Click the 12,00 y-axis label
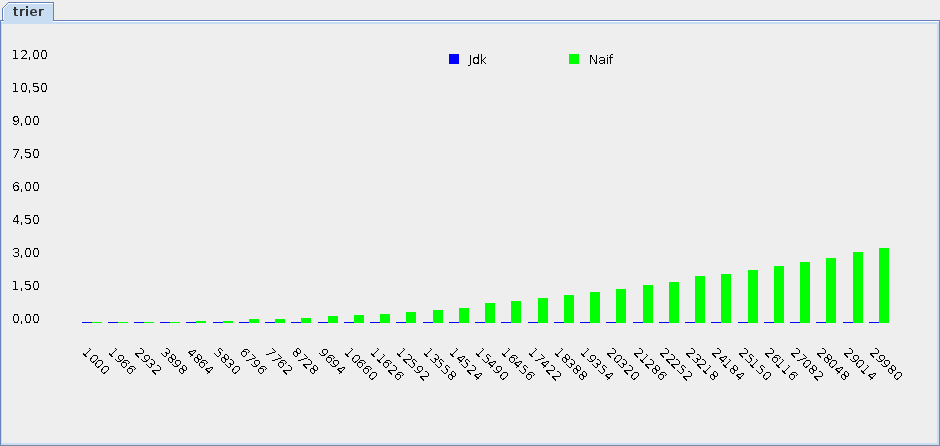Viewport: 940px width, 446px height. coord(30,55)
